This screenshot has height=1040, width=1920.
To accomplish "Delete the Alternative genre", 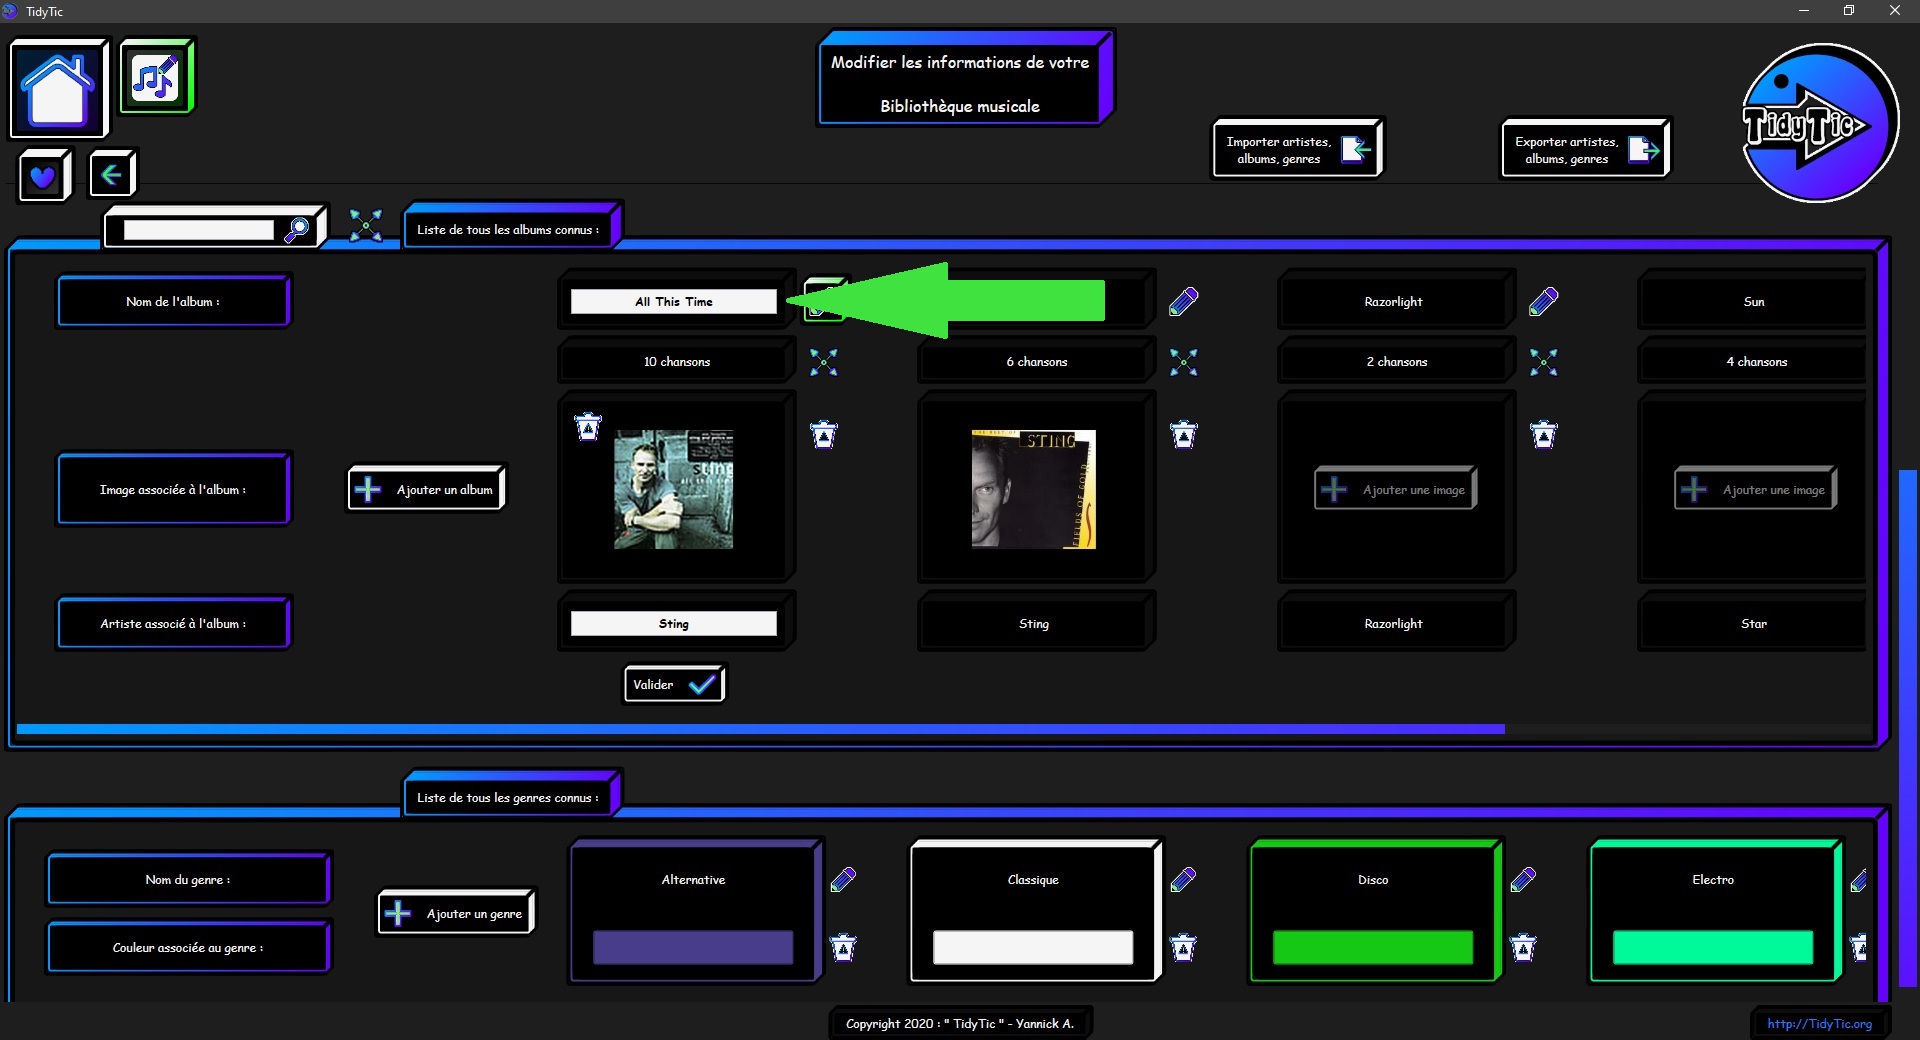I will pyautogui.click(x=844, y=947).
